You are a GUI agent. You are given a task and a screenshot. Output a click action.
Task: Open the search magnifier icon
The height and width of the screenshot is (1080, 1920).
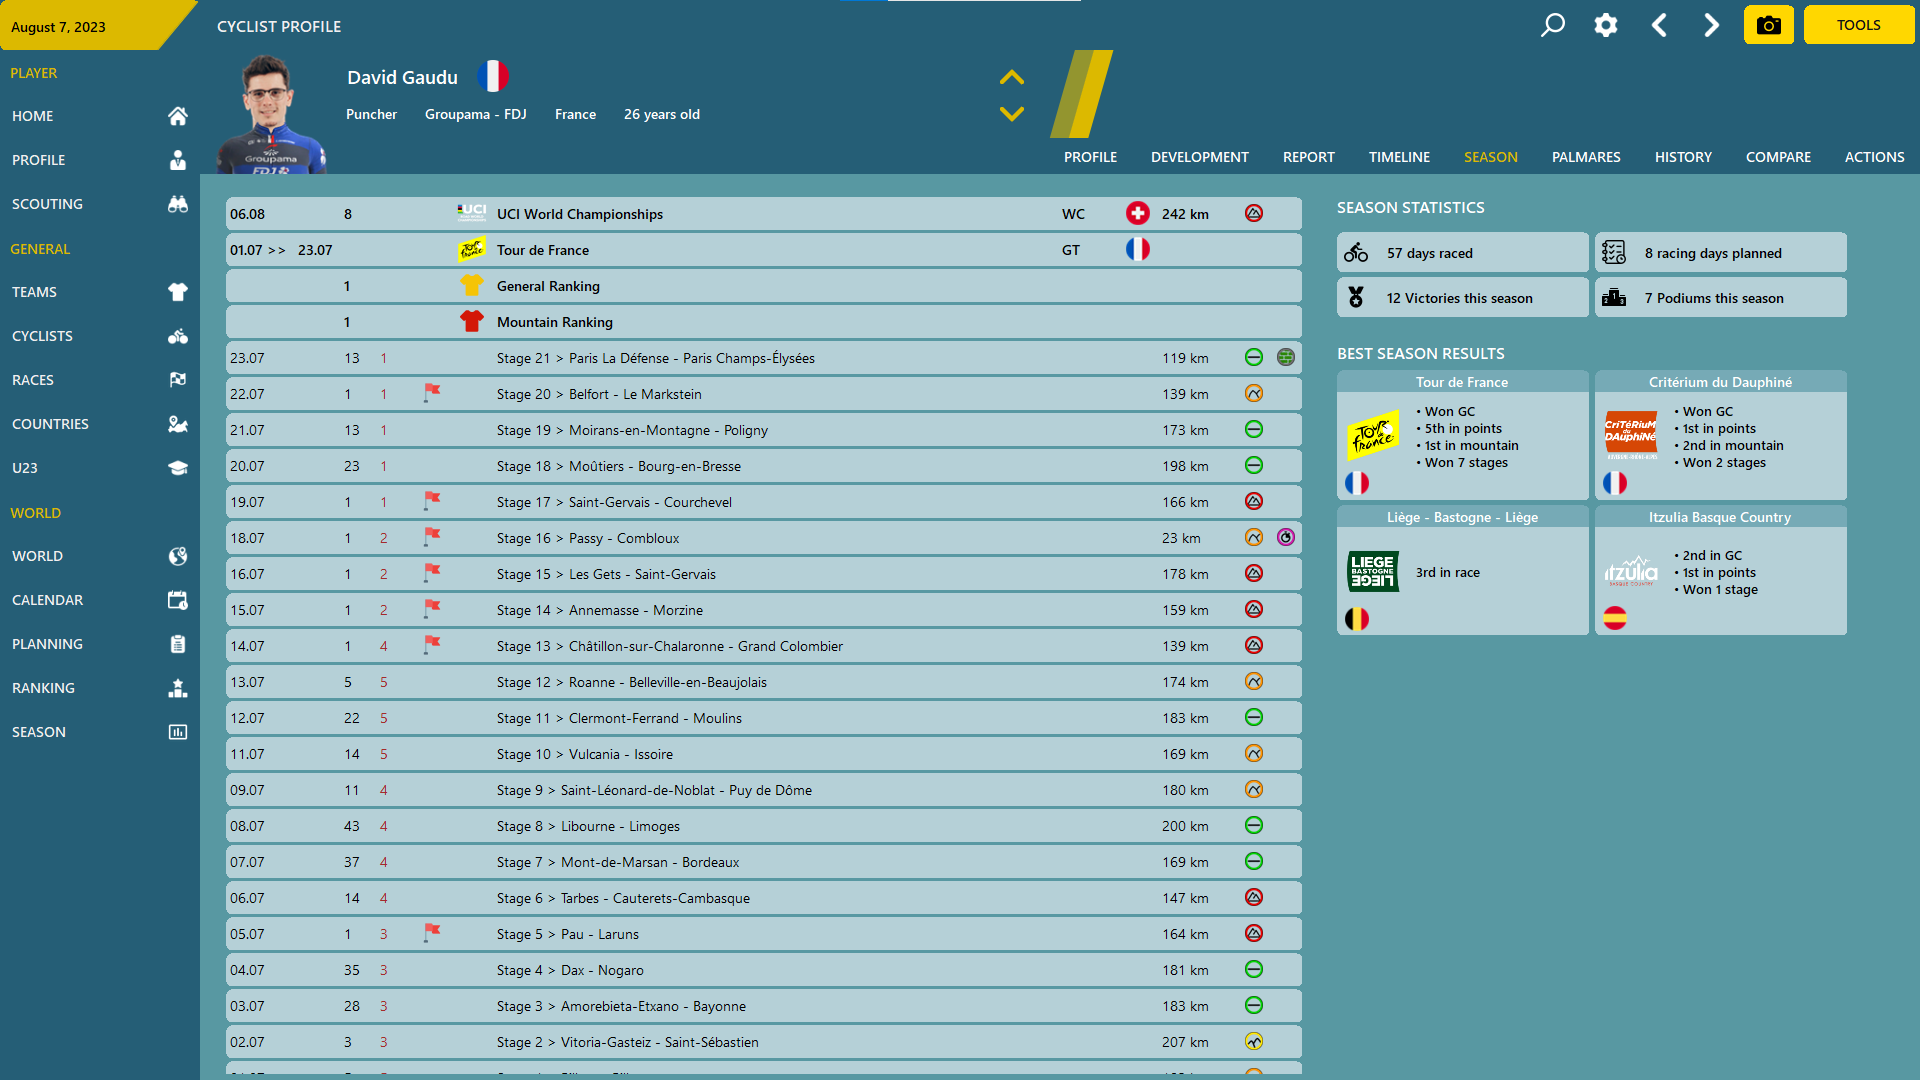(1552, 25)
